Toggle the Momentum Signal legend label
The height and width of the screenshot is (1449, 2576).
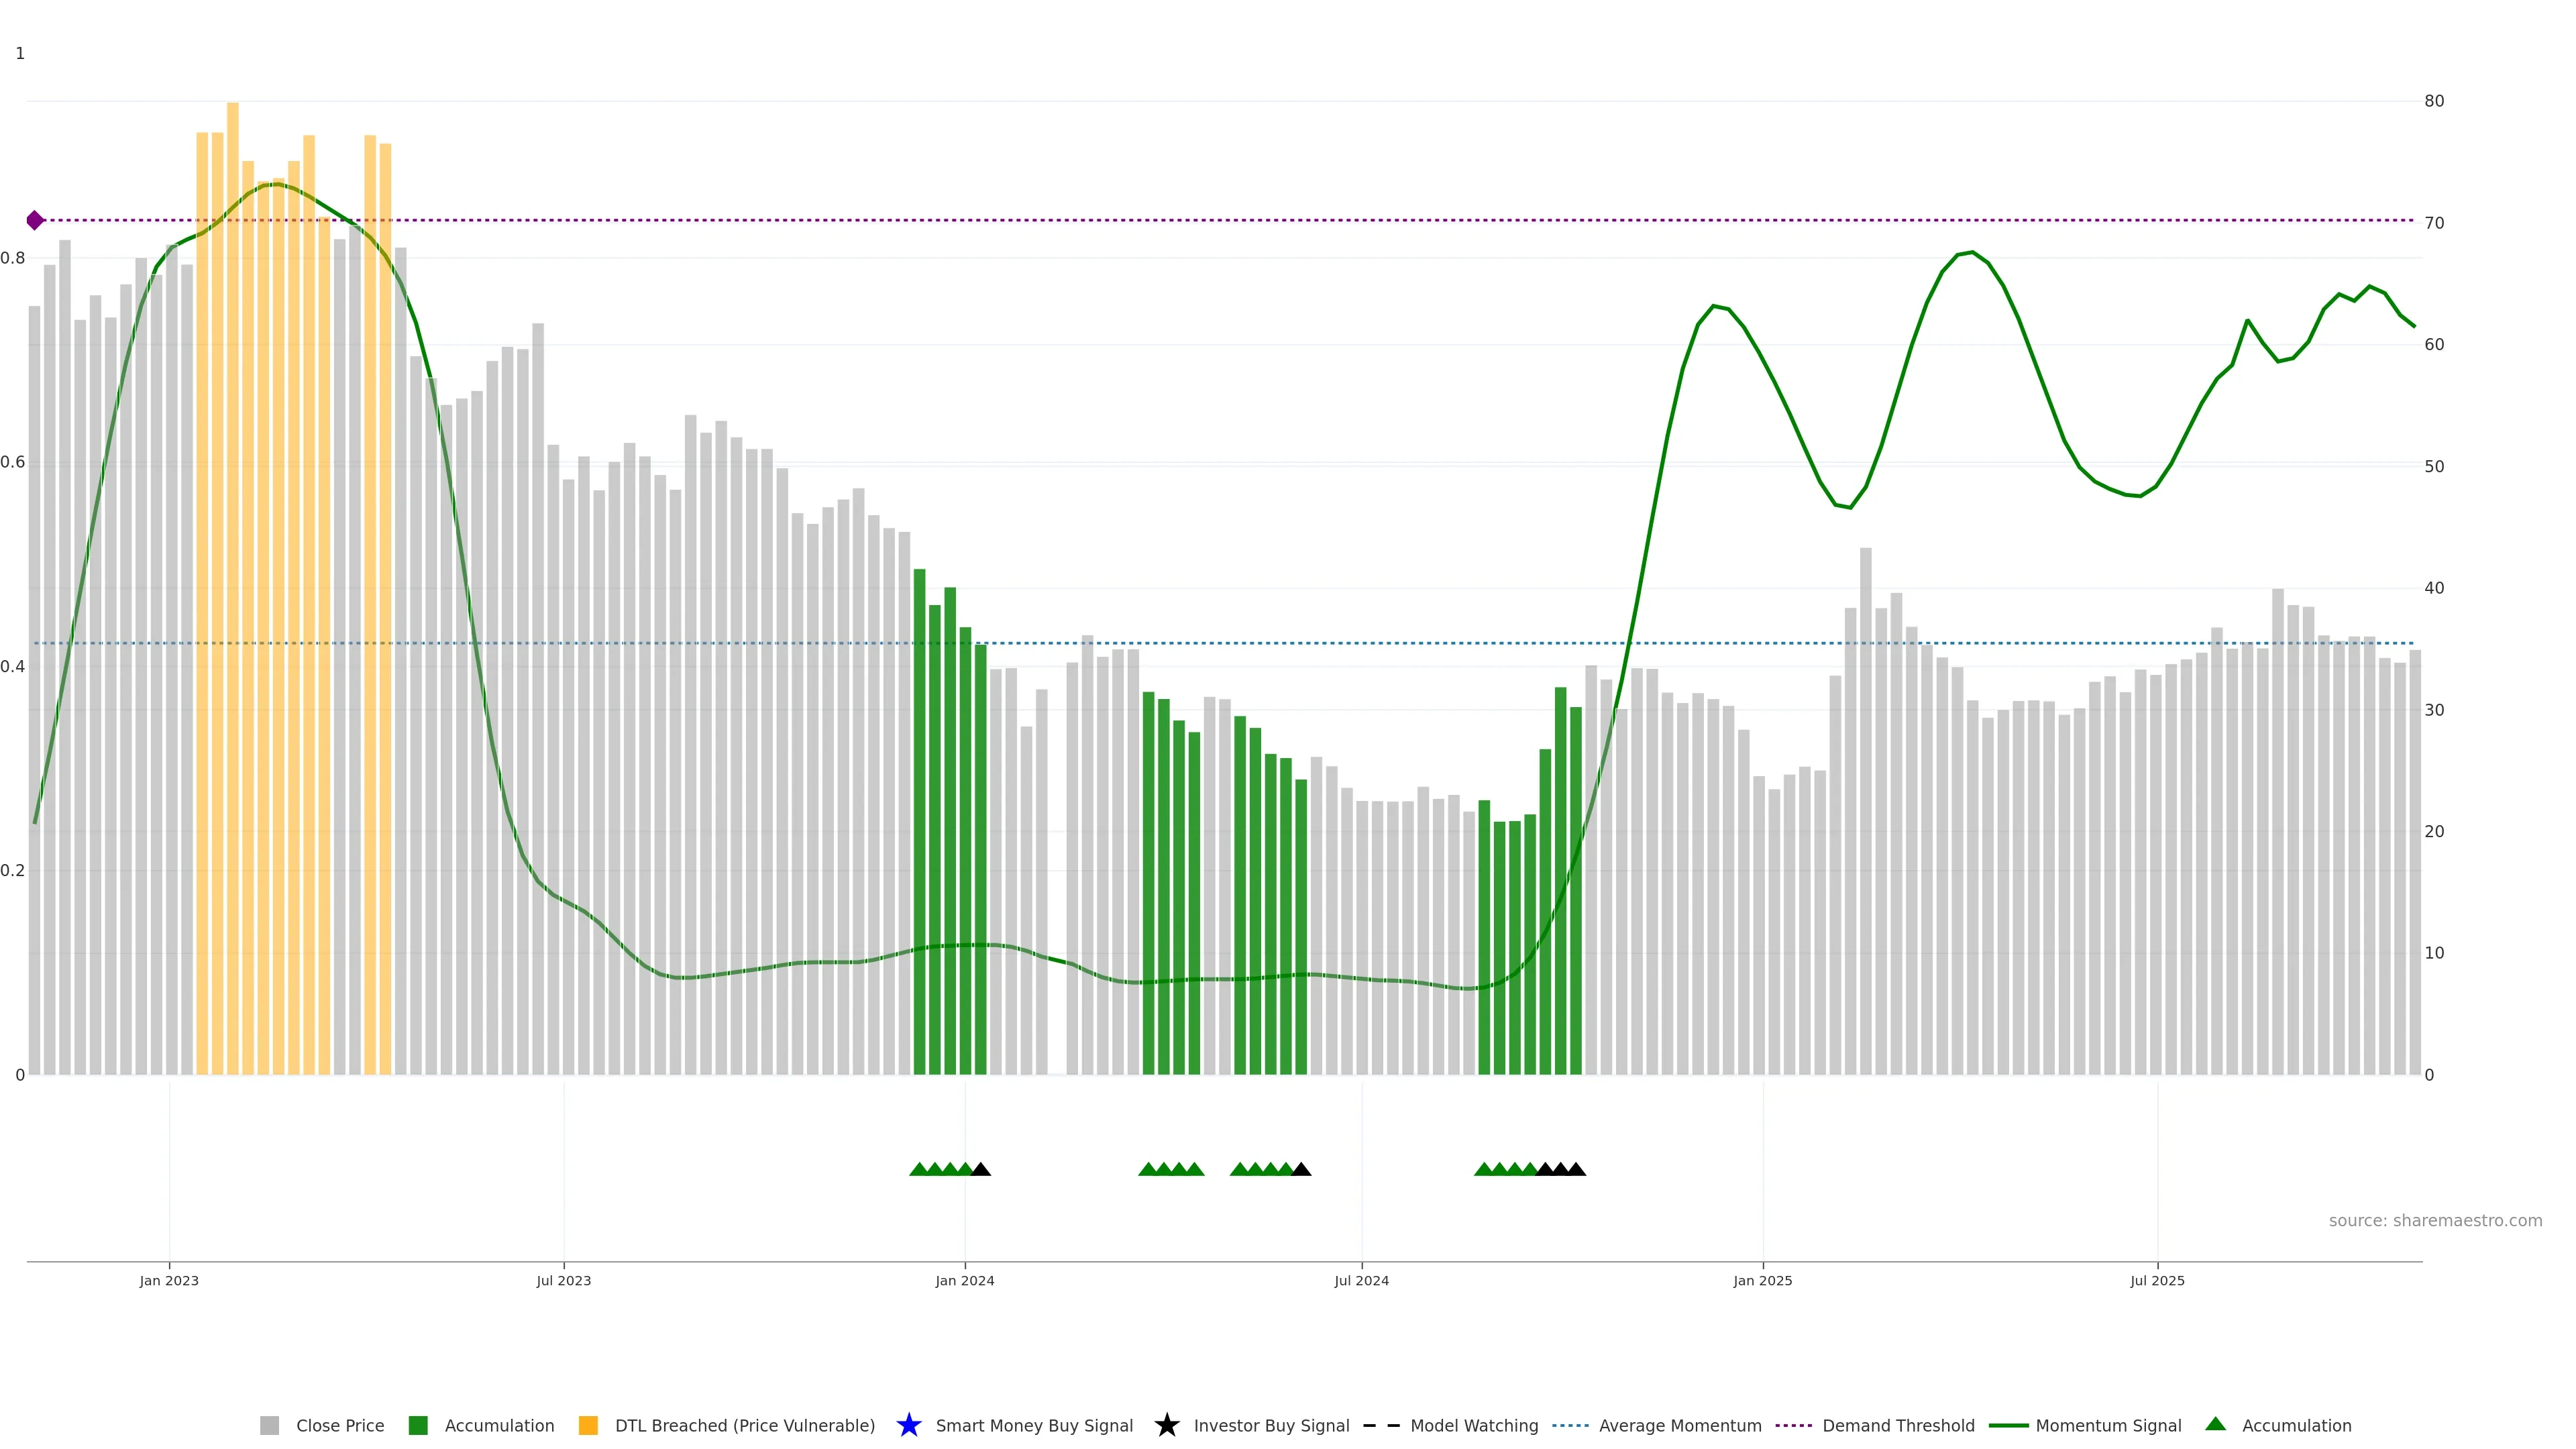2108,1426
